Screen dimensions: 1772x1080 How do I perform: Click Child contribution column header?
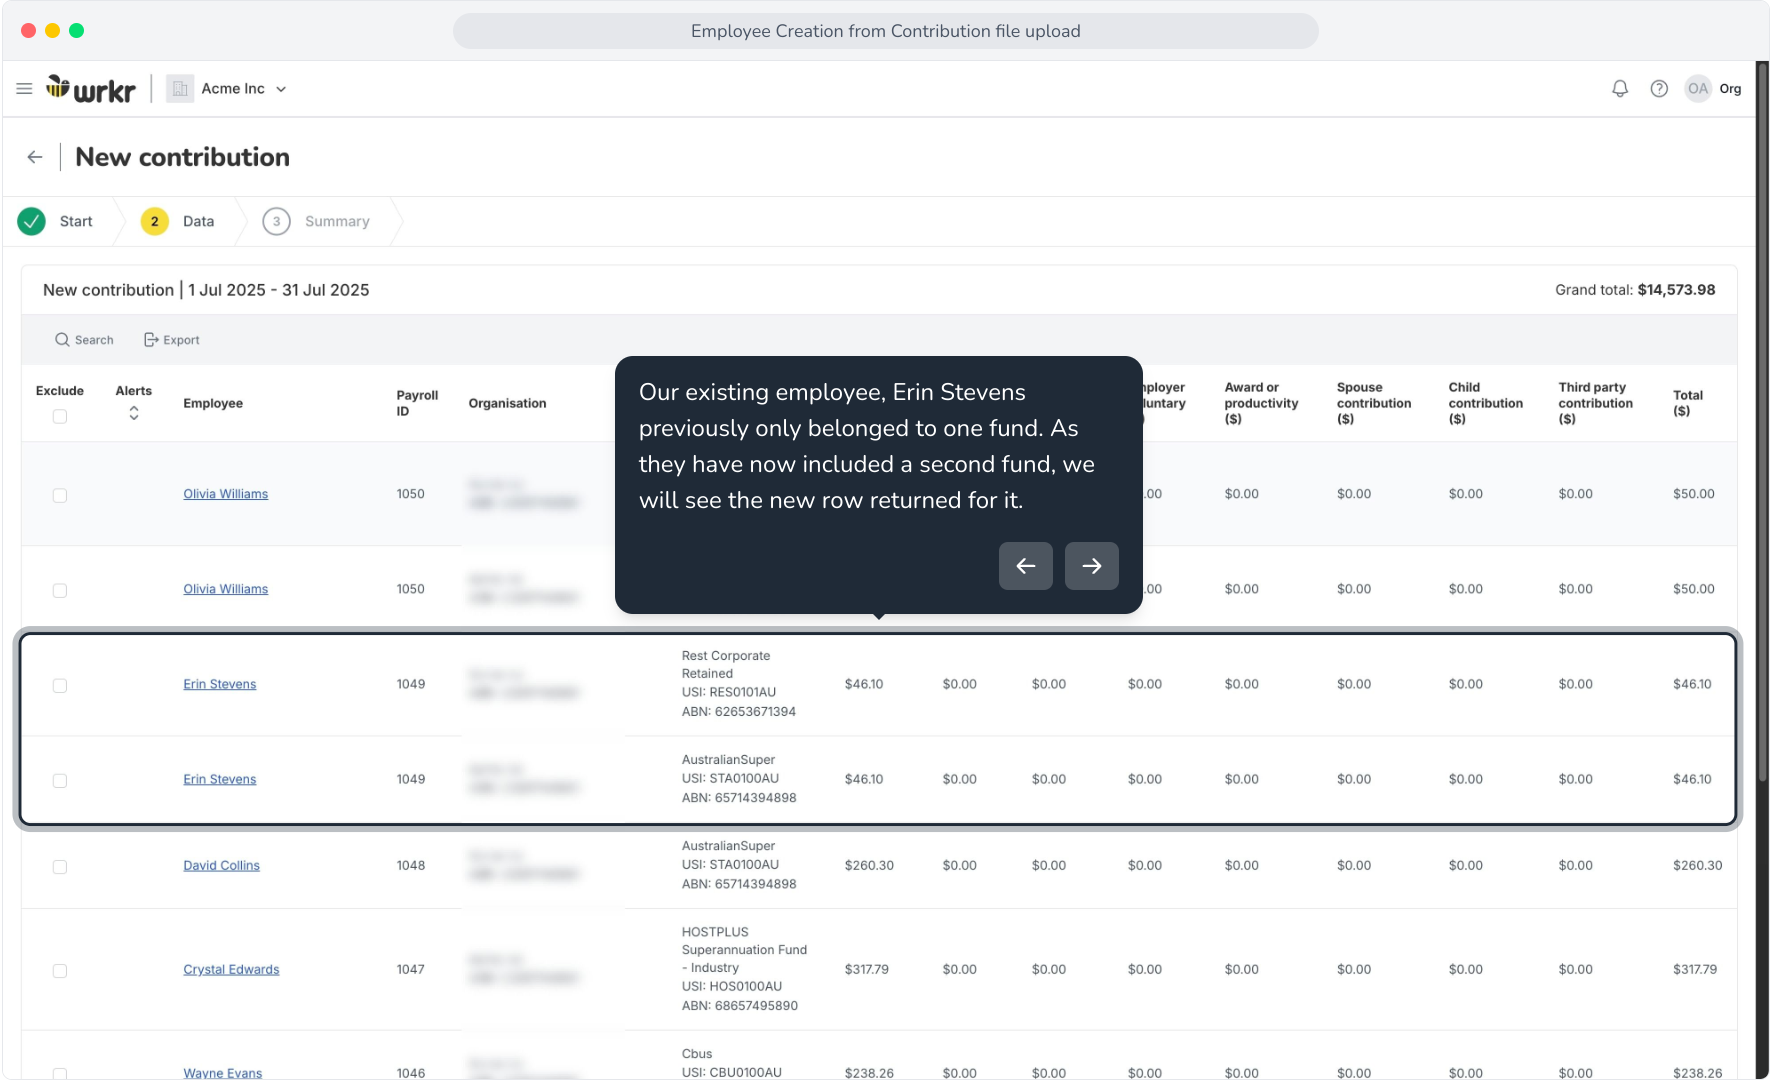coord(1486,403)
